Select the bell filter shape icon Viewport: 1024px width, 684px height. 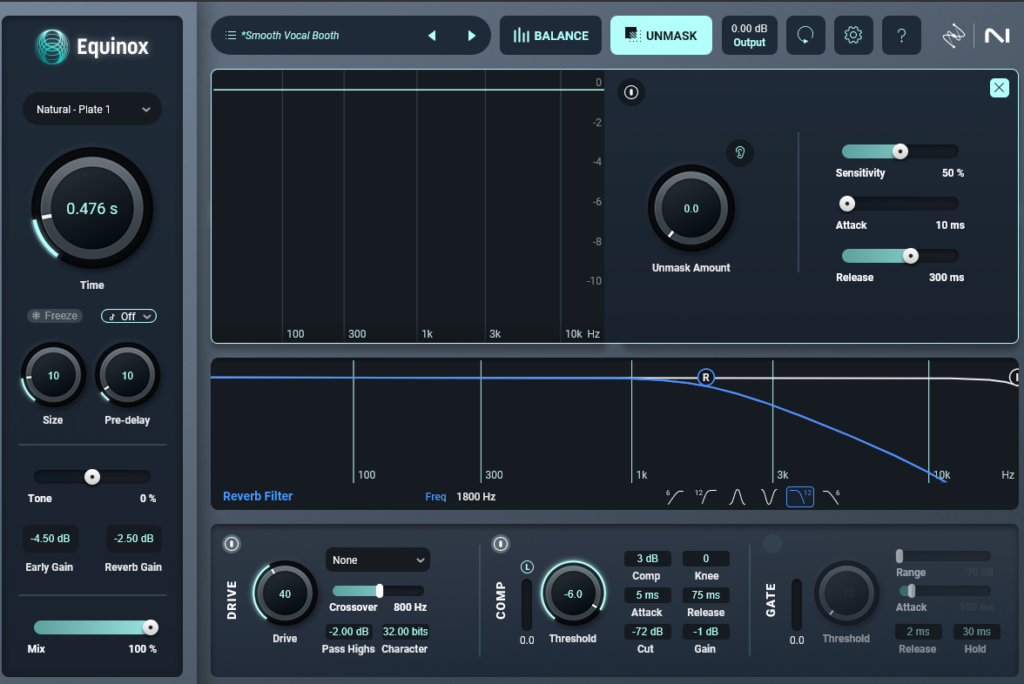[736, 496]
